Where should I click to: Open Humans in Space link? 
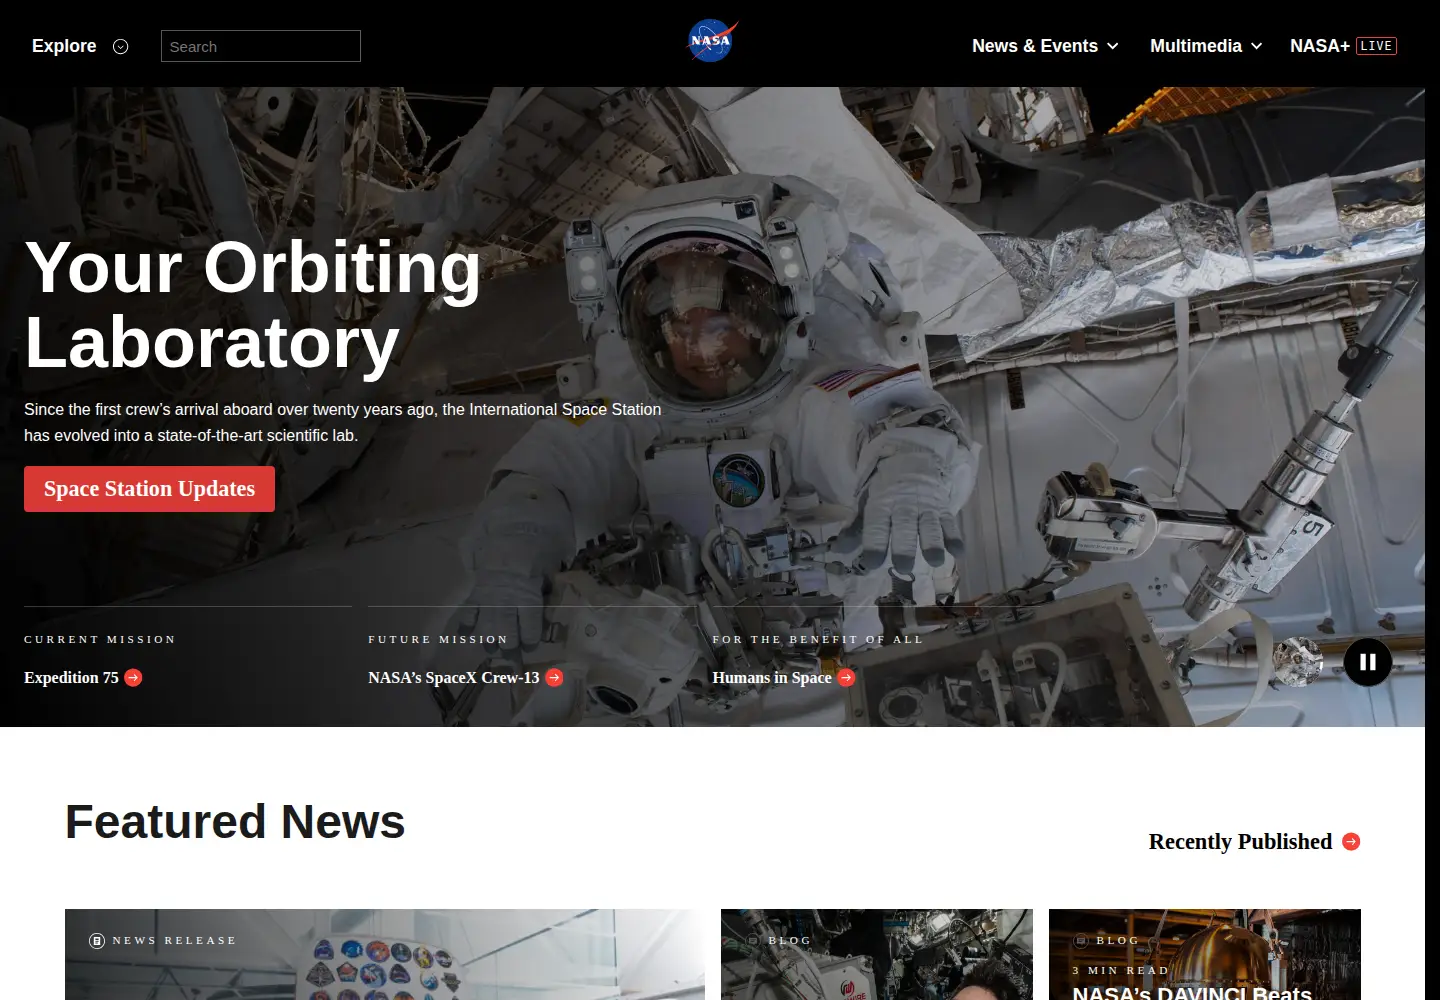[783, 677]
